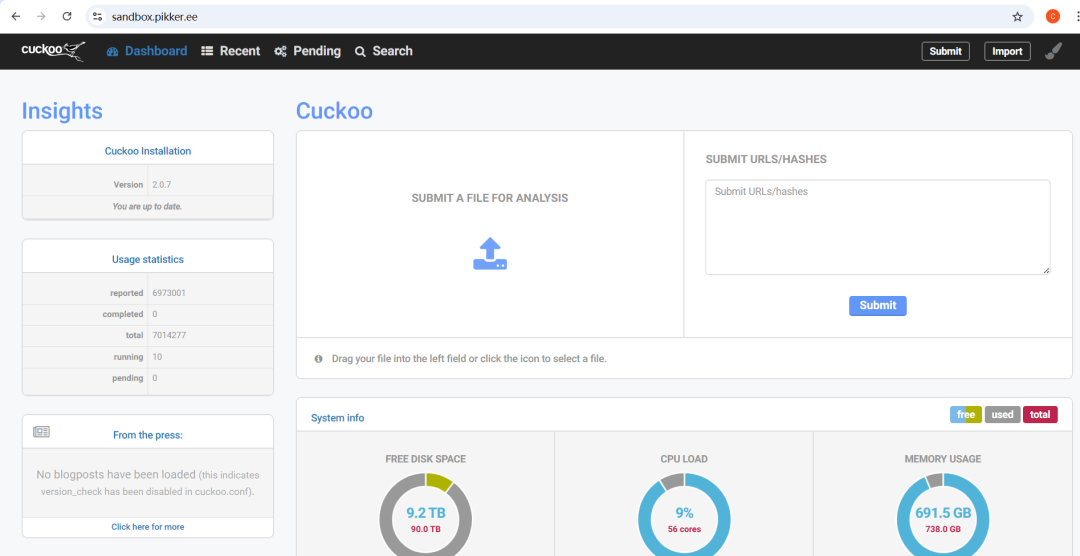Click the address bar URL sandbox.pikker.ee

pos(154,17)
